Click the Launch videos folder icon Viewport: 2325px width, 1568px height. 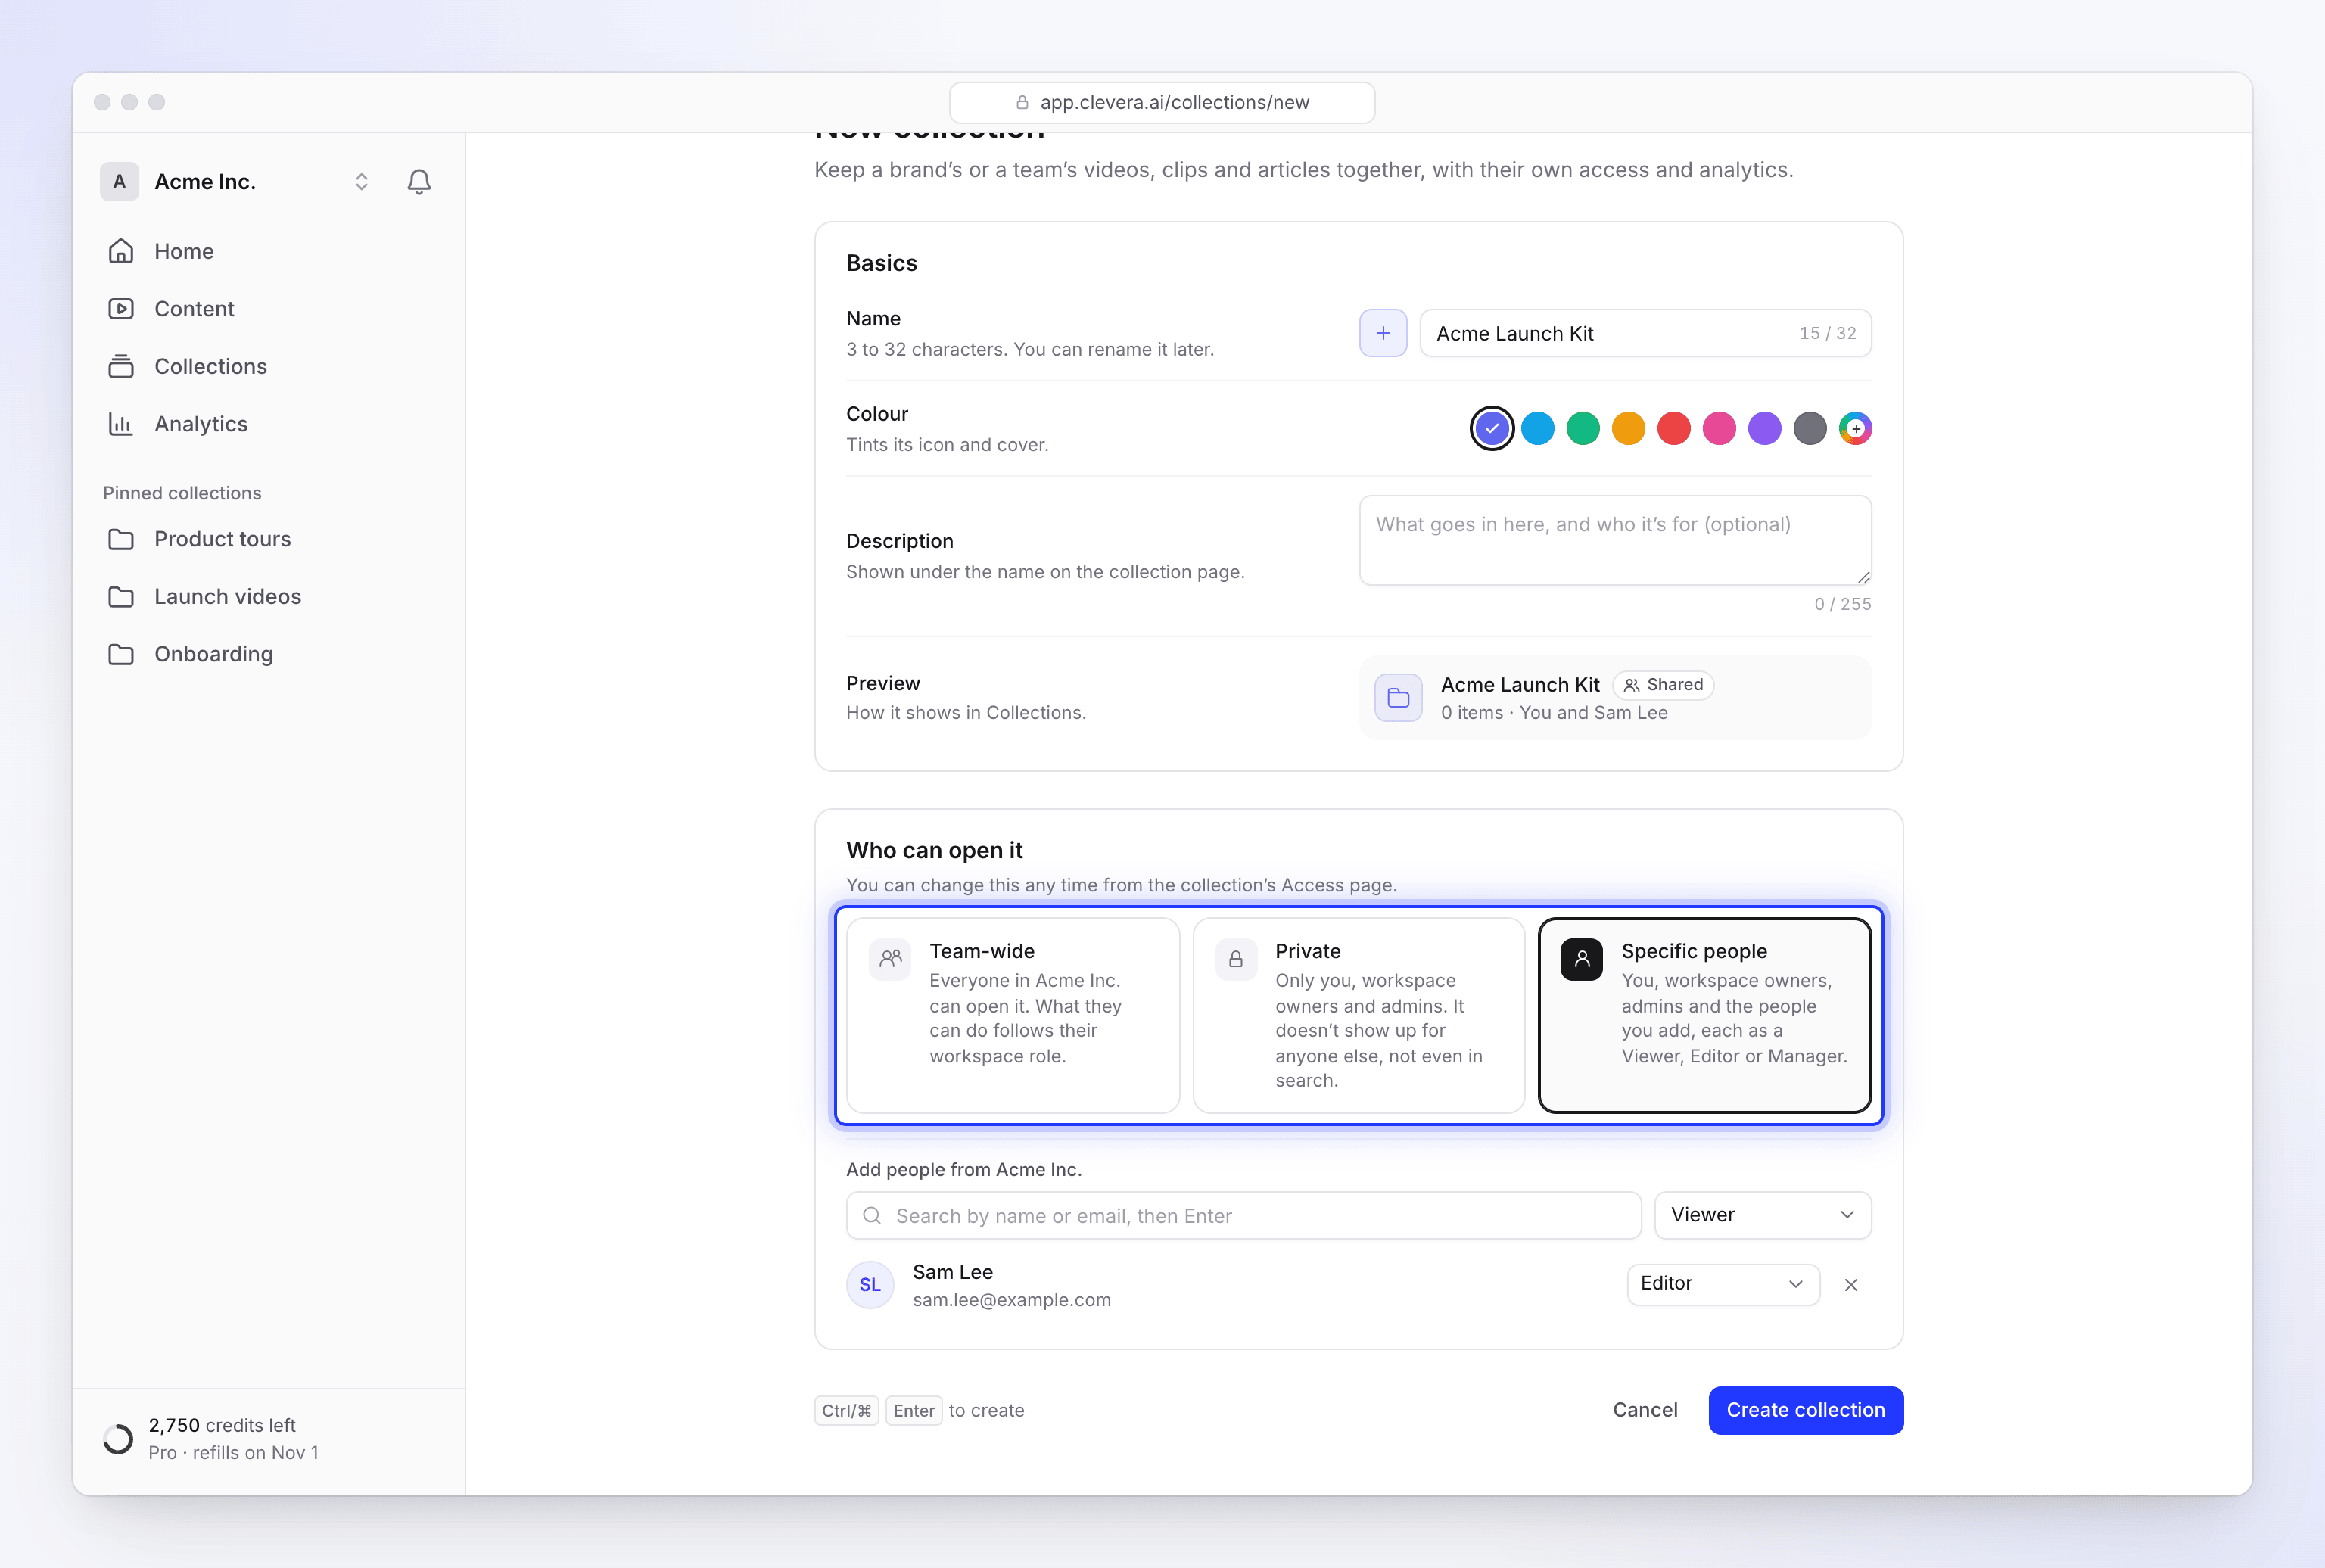click(x=121, y=596)
